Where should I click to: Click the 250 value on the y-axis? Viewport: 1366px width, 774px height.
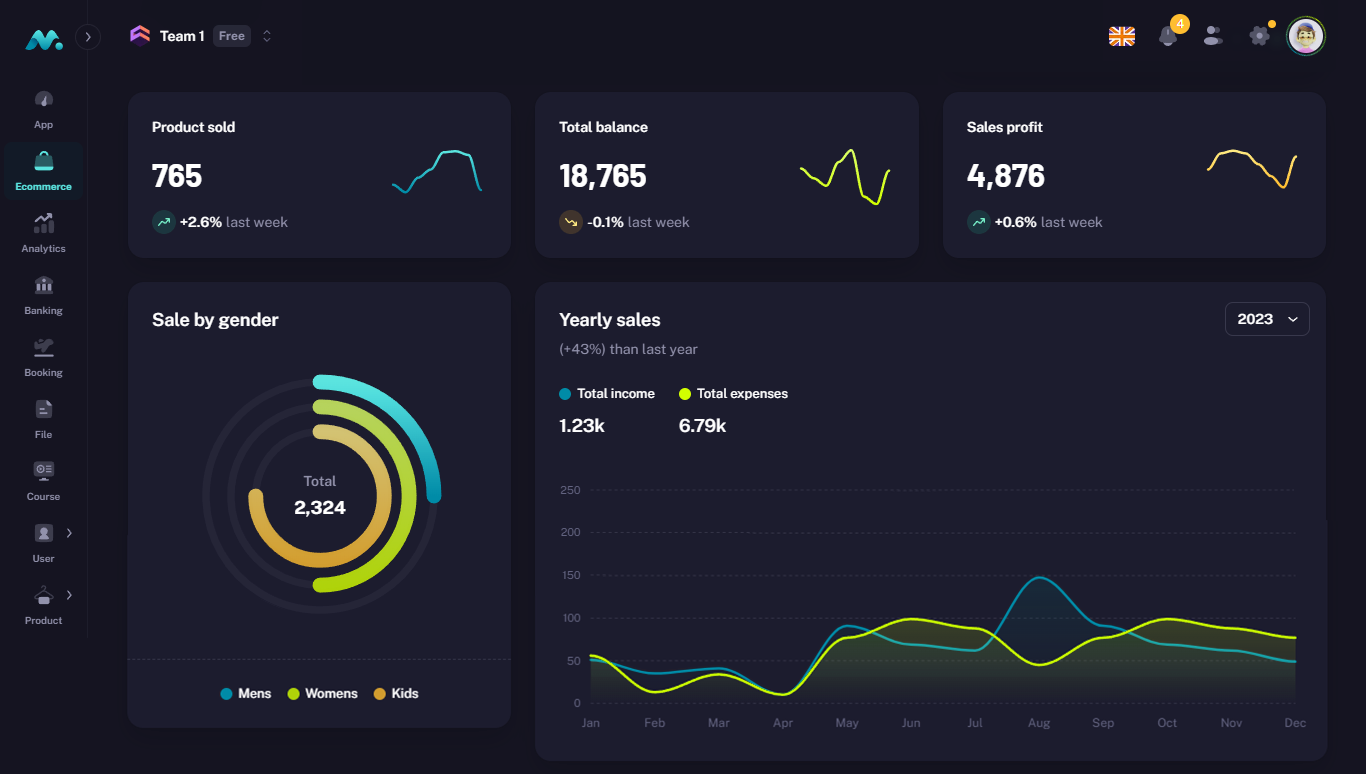pyautogui.click(x=570, y=490)
